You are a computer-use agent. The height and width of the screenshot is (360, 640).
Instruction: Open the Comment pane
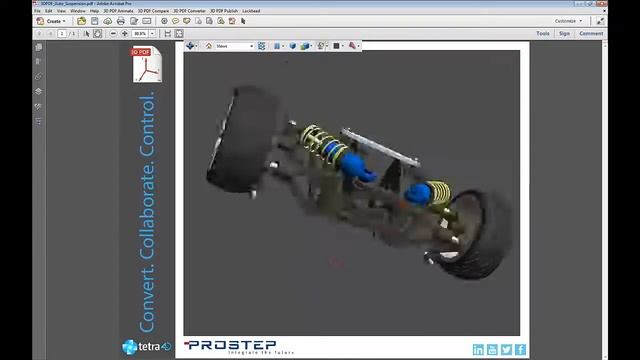click(x=591, y=33)
